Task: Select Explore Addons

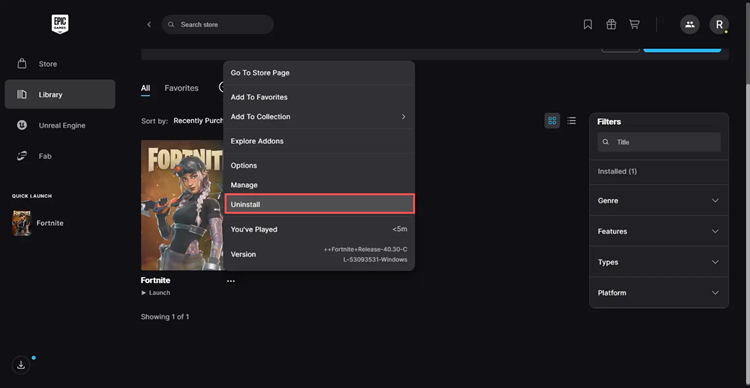Action: pyautogui.click(x=319, y=141)
